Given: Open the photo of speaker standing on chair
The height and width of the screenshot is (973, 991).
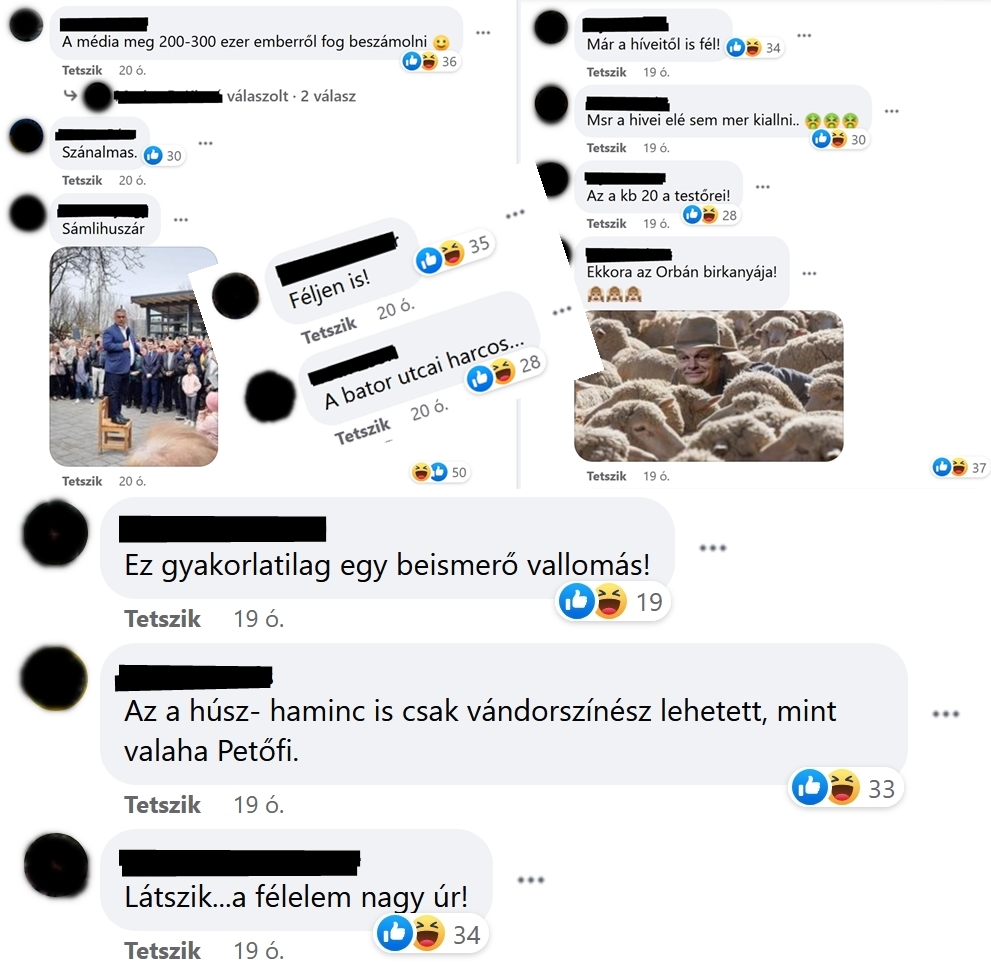Looking at the screenshot, I should (134, 356).
